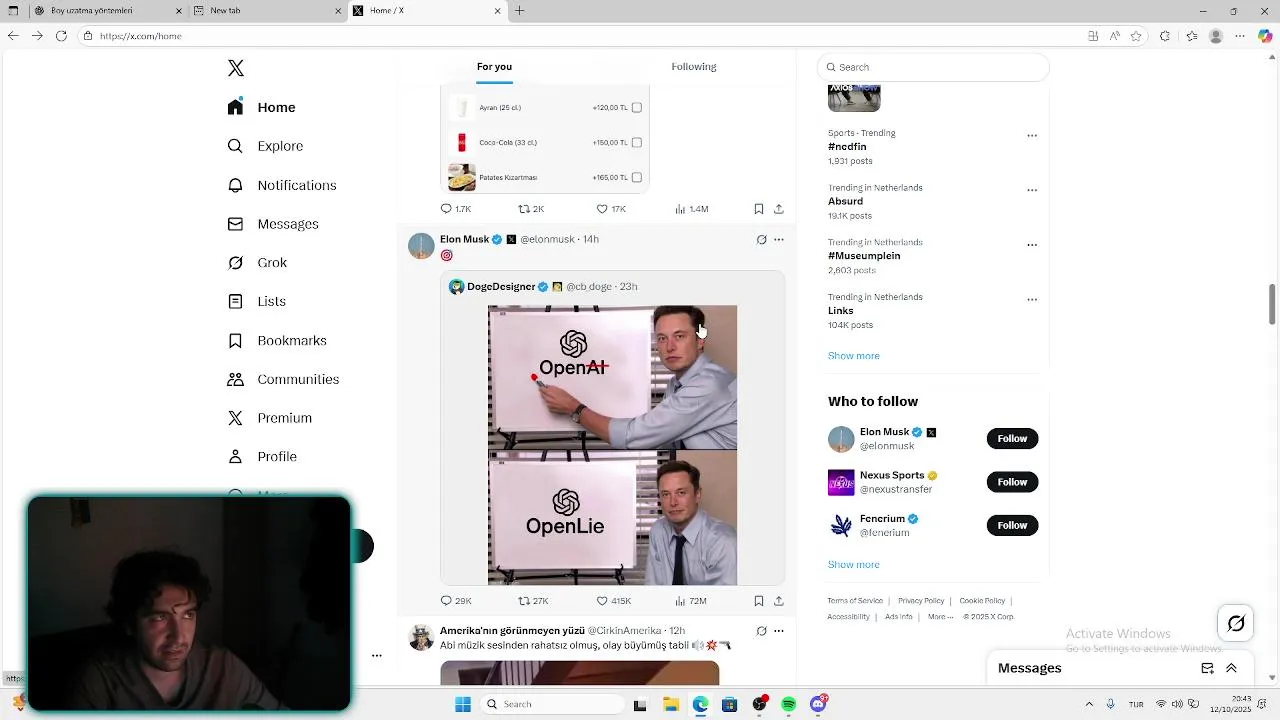Click the Profile person icon
Viewport: 1280px width, 720px height.
click(x=235, y=456)
